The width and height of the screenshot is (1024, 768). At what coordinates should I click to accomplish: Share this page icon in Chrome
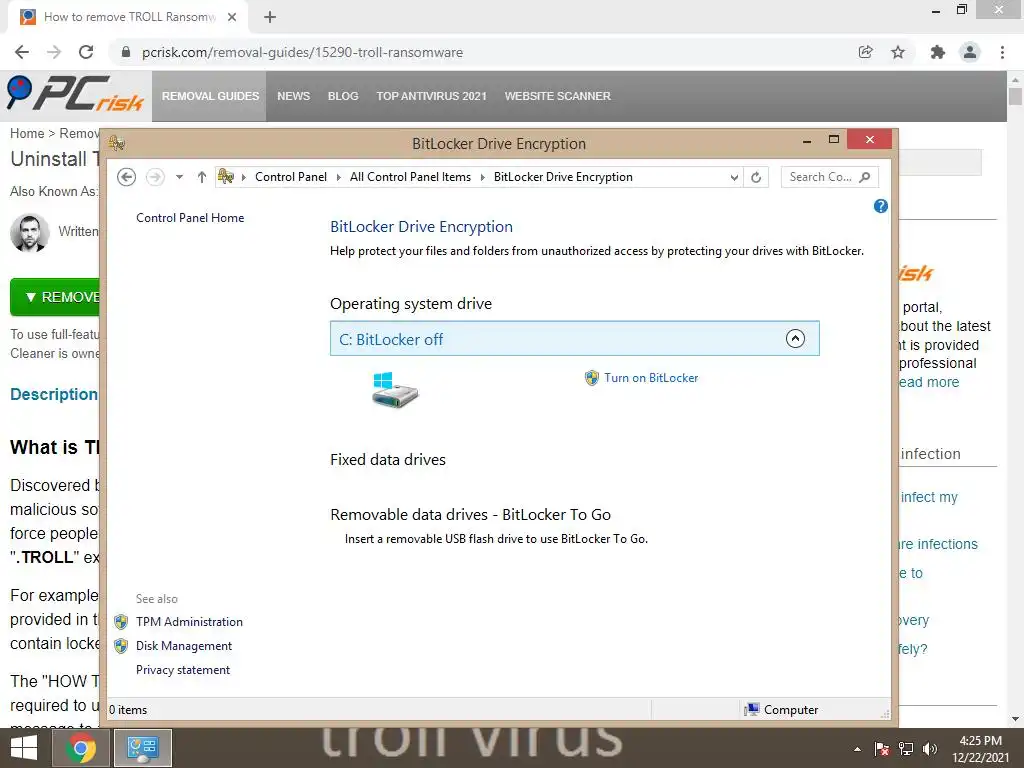point(866,52)
